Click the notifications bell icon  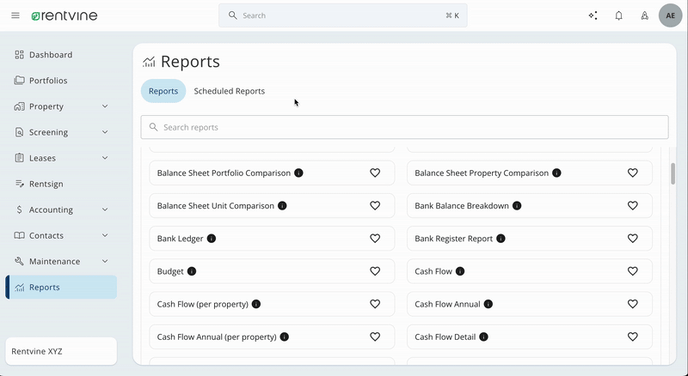(619, 16)
